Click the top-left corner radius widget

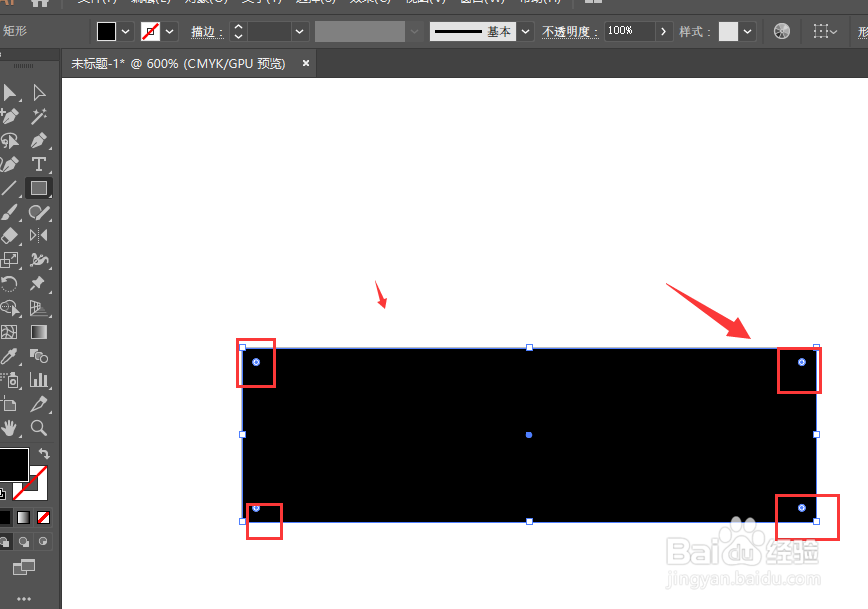(x=256, y=362)
